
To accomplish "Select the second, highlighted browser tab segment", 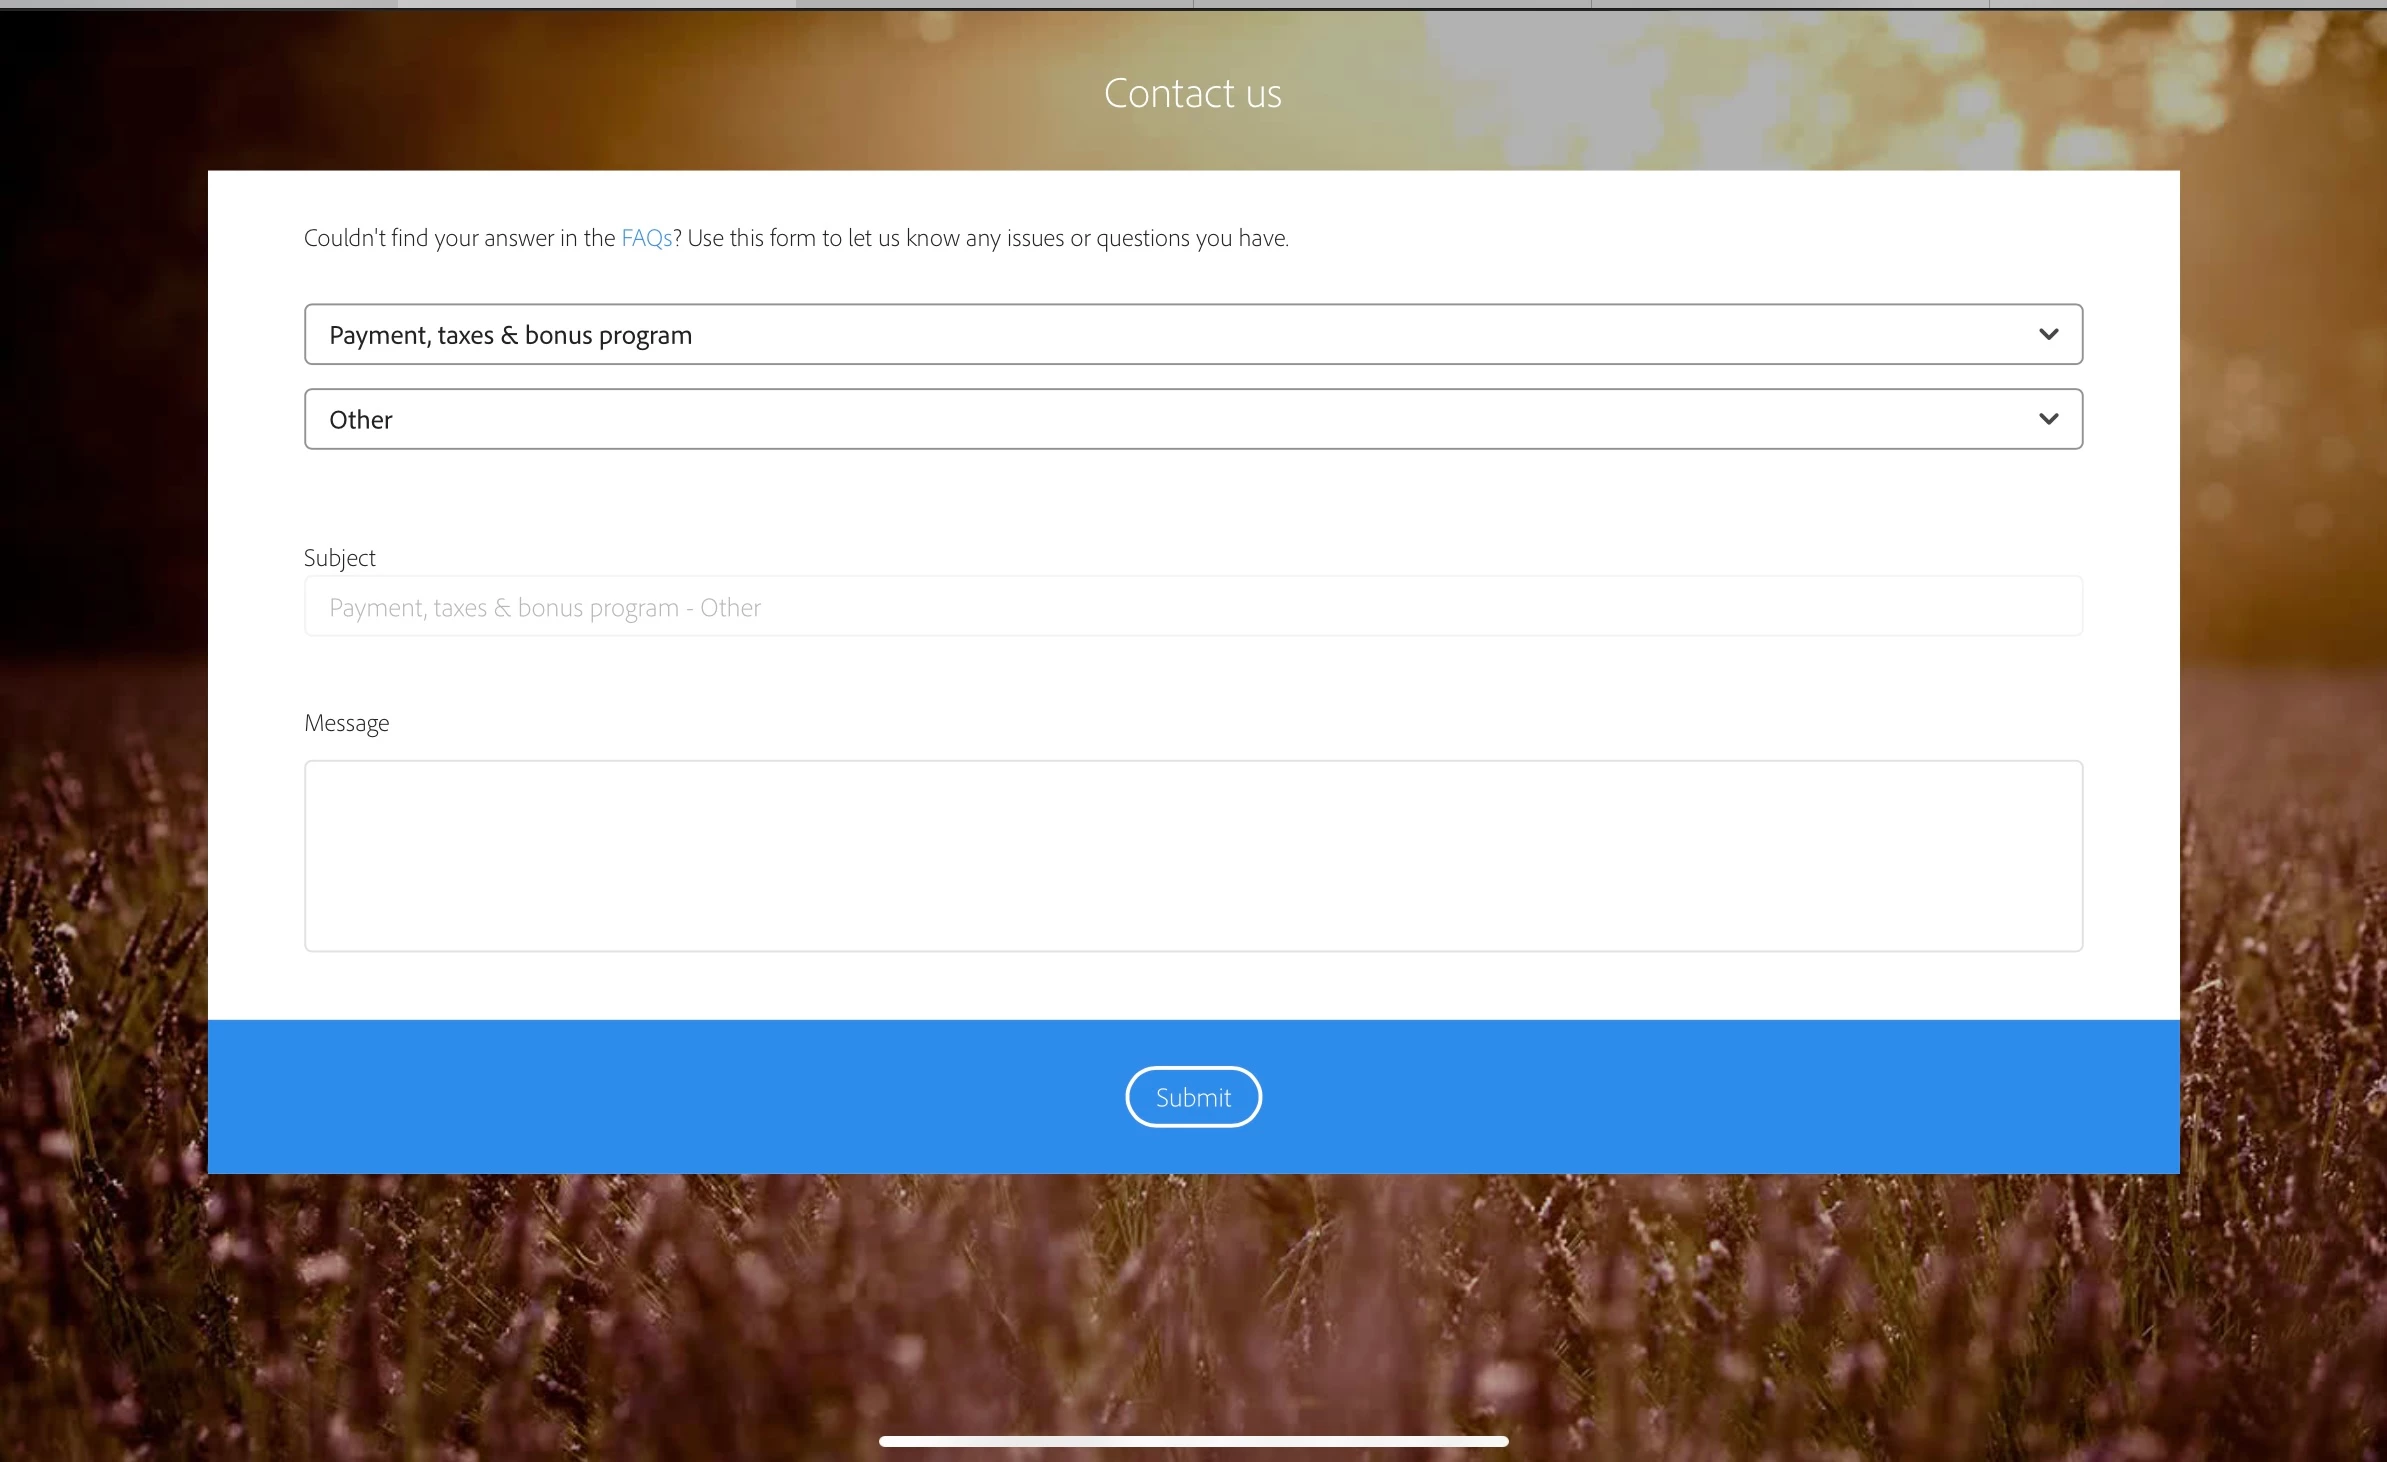I will (x=596, y=3).
